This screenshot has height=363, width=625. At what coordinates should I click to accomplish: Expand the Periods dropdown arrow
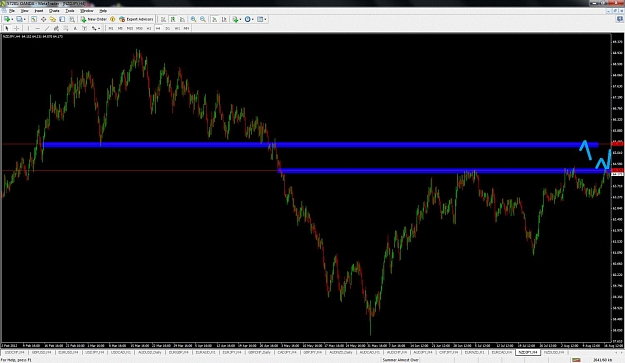[x=253, y=19]
